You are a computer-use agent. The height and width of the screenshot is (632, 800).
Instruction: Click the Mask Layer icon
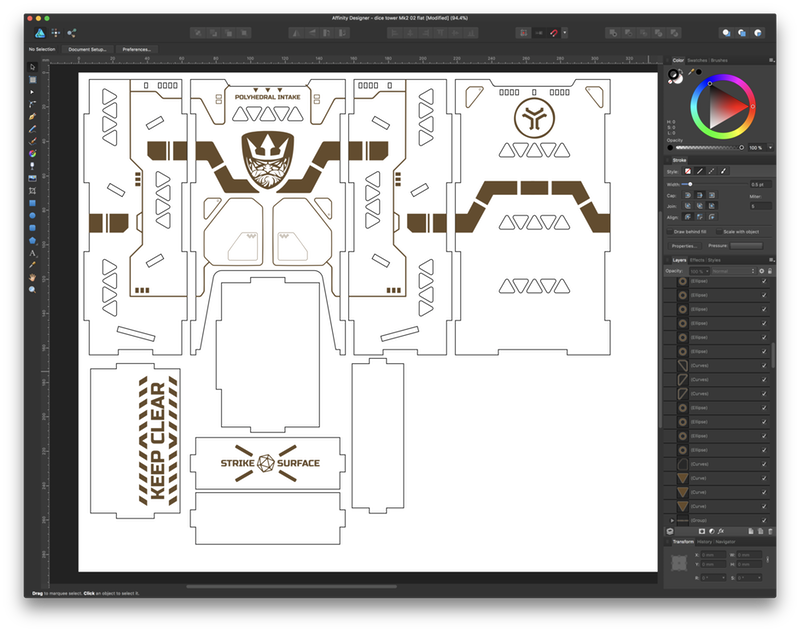702,532
